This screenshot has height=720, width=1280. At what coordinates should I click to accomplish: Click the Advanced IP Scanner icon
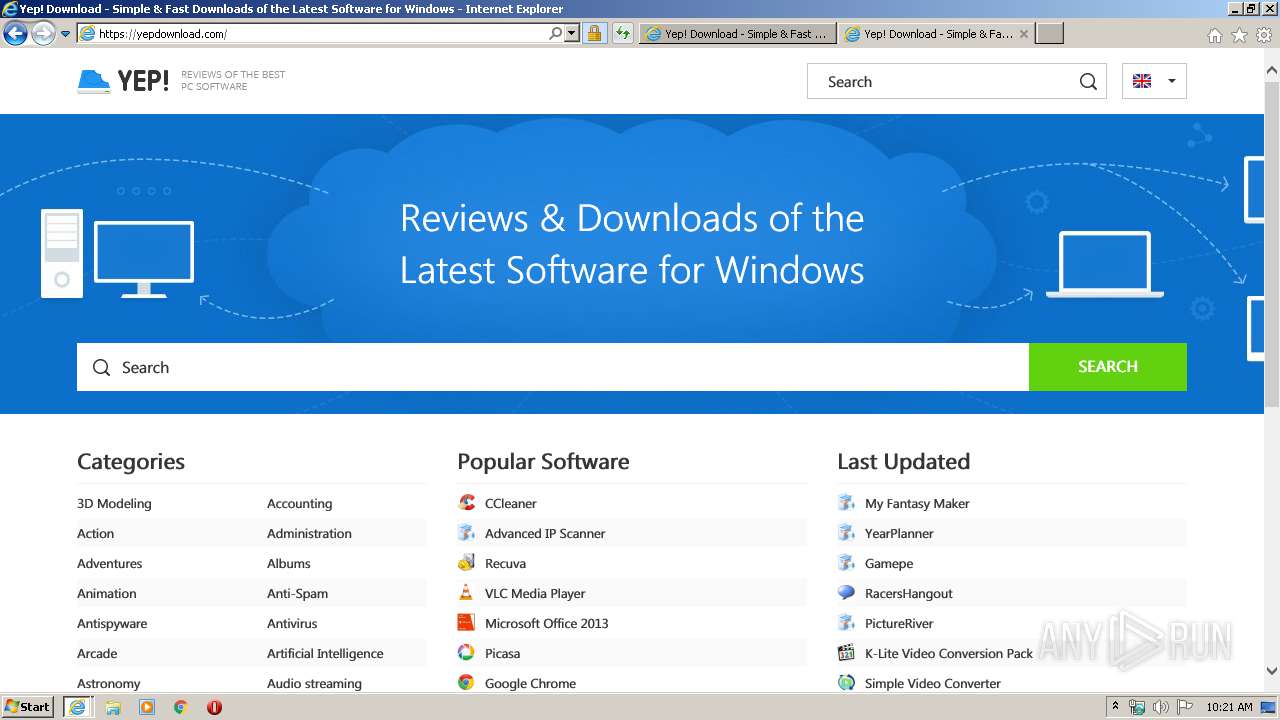(x=466, y=533)
